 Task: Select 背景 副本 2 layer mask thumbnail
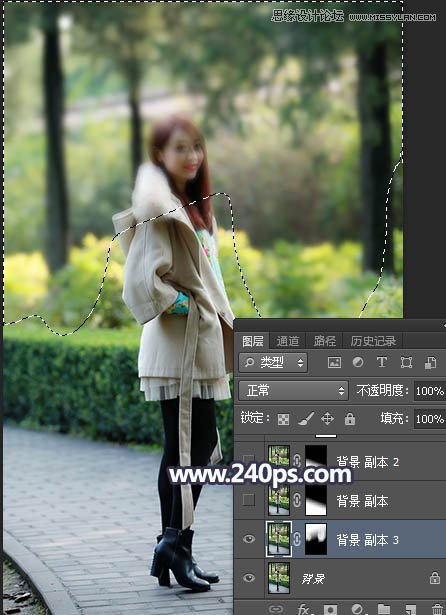(316, 460)
